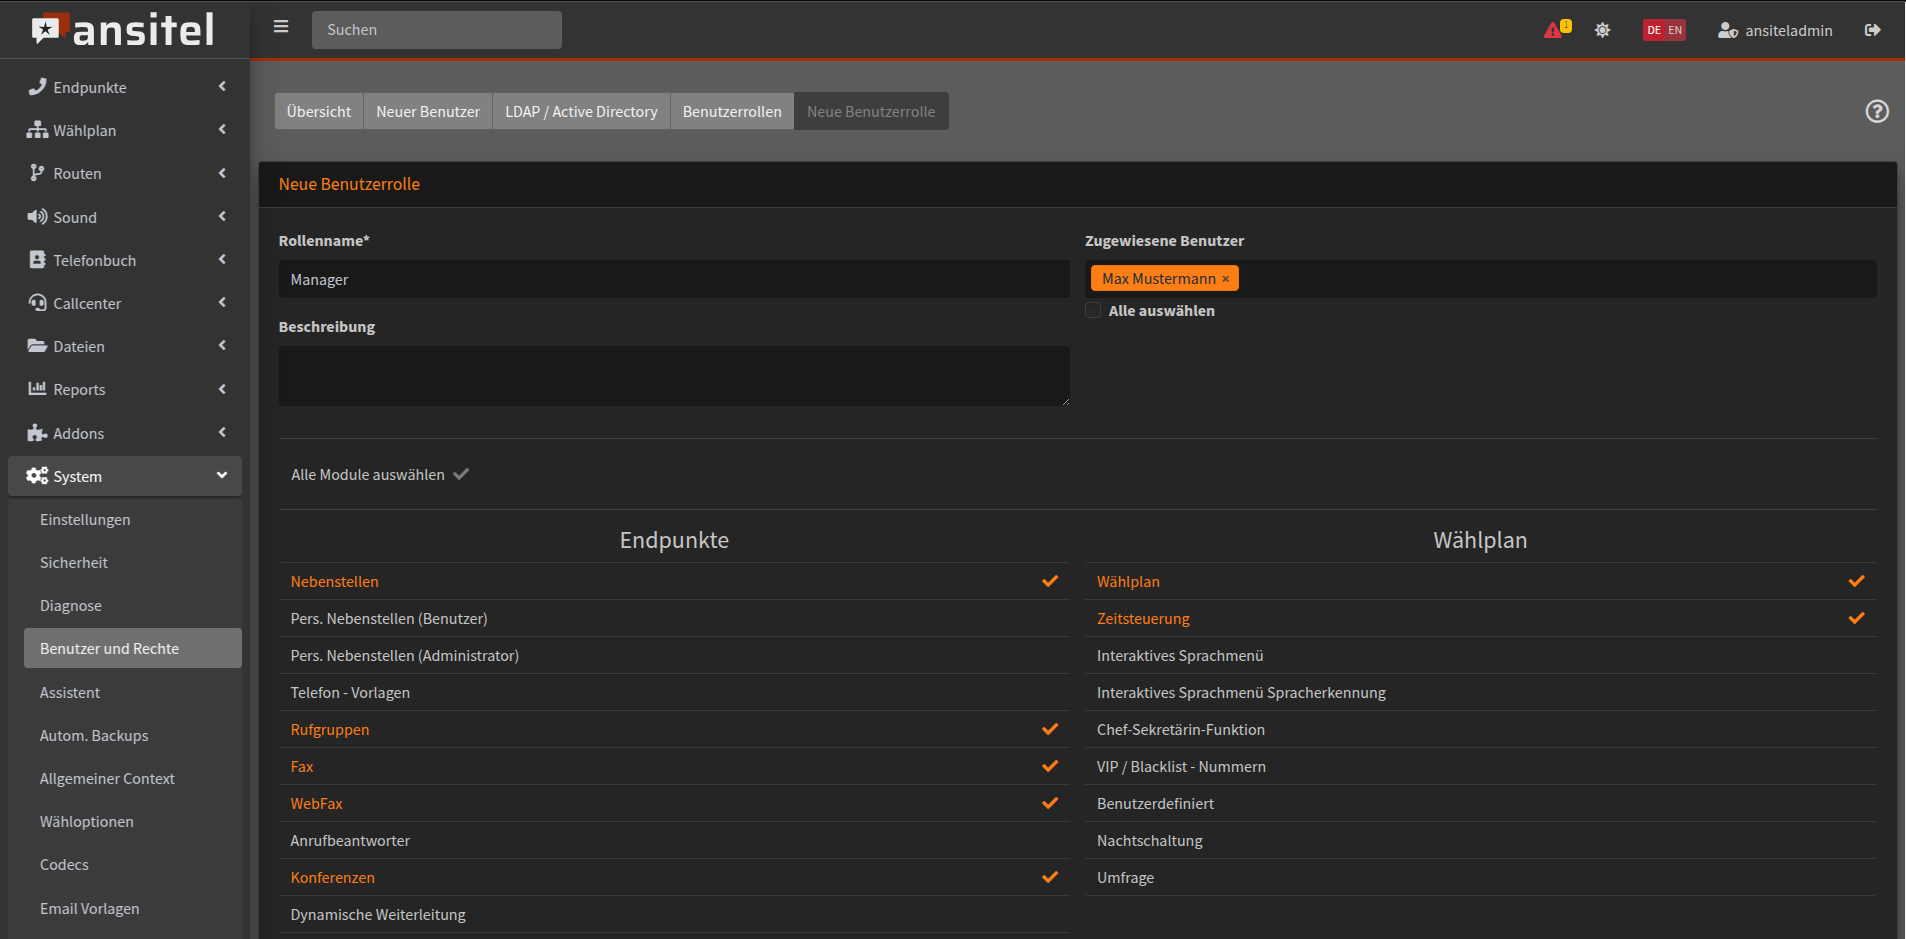Enable the Alle auswählen checkbox
This screenshot has width=1906, height=939.
coord(1093,310)
